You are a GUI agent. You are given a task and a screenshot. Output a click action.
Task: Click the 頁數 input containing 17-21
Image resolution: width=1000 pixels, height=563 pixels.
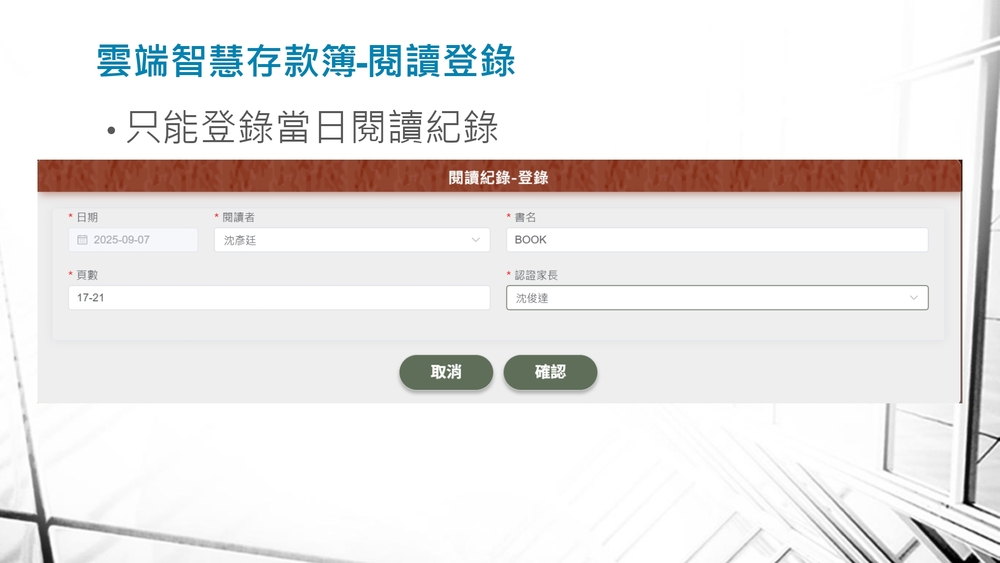[279, 298]
